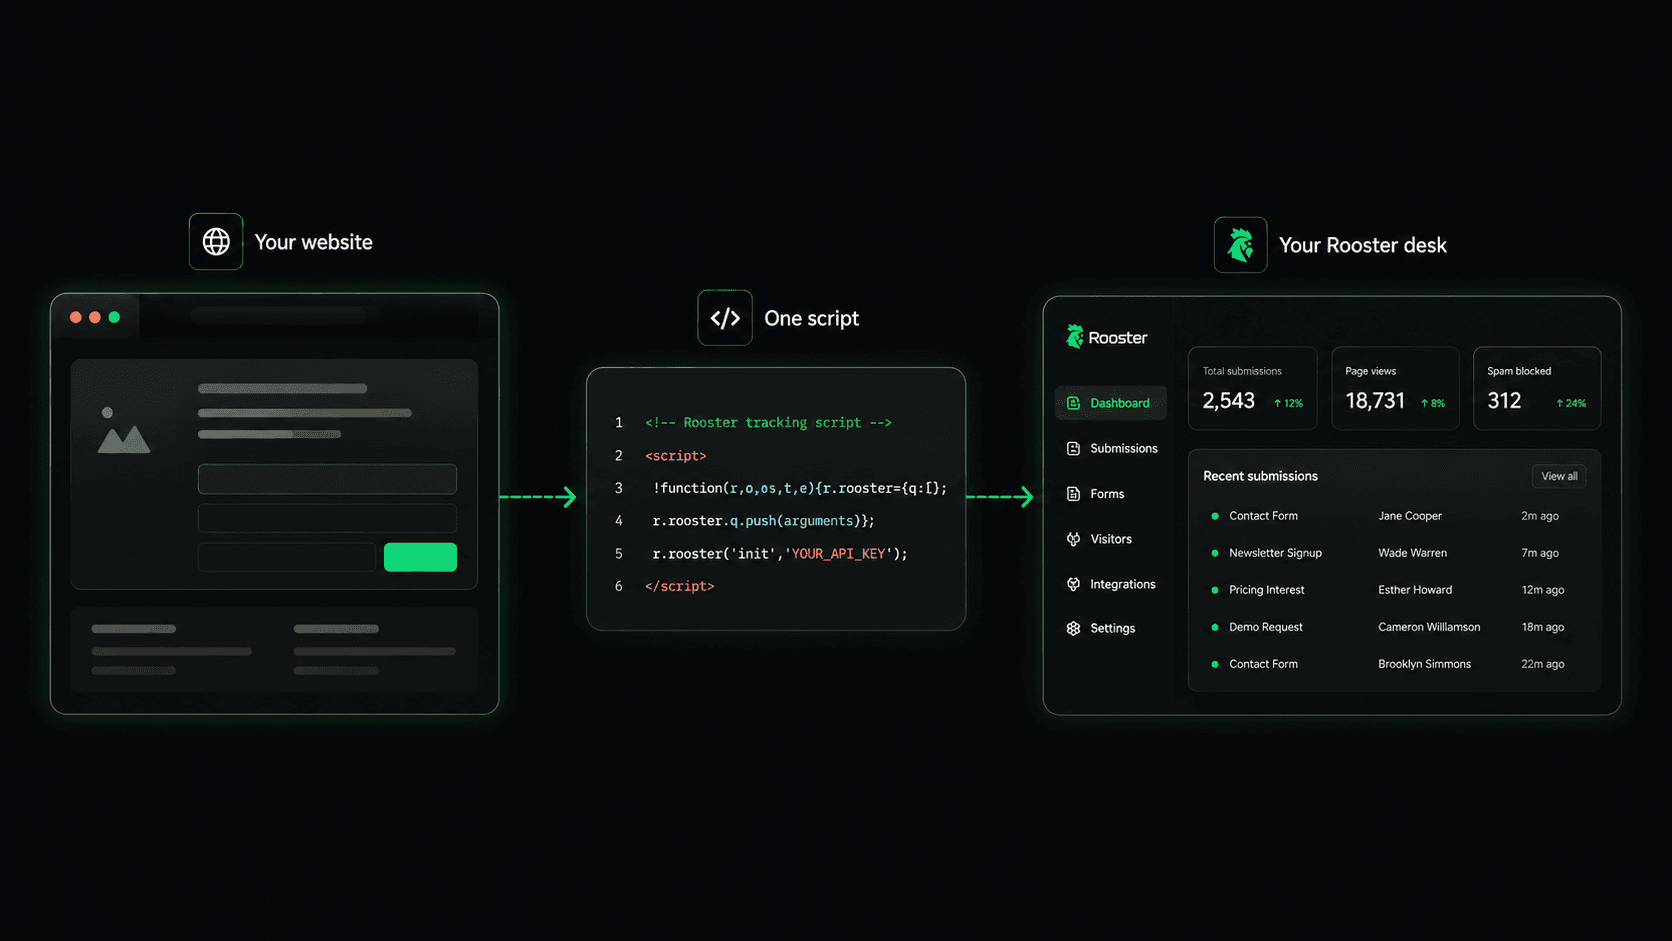1672x941 pixels.
Task: Click Wade Warren name
Action: (1412, 553)
